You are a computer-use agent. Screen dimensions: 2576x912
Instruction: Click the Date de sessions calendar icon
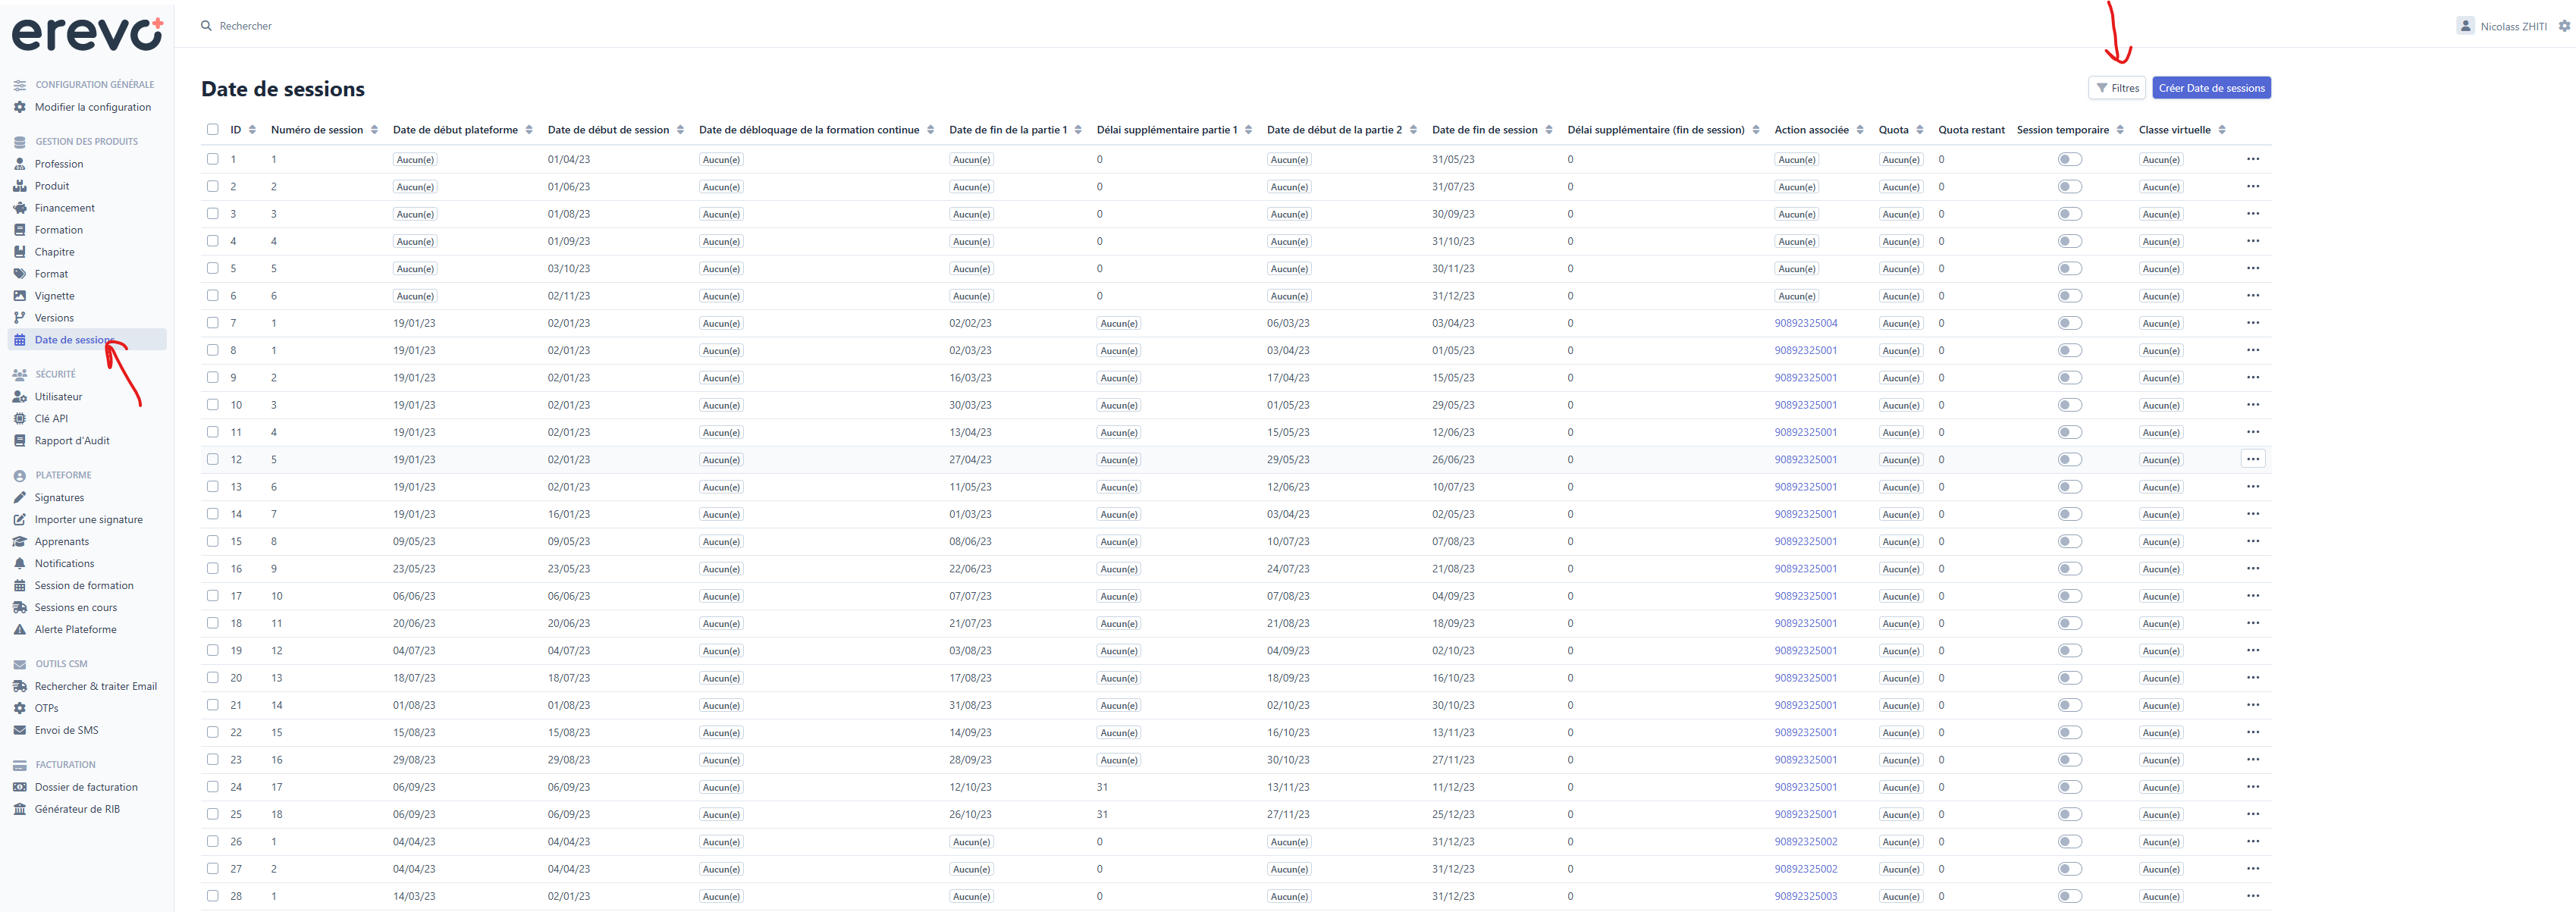tap(19, 340)
